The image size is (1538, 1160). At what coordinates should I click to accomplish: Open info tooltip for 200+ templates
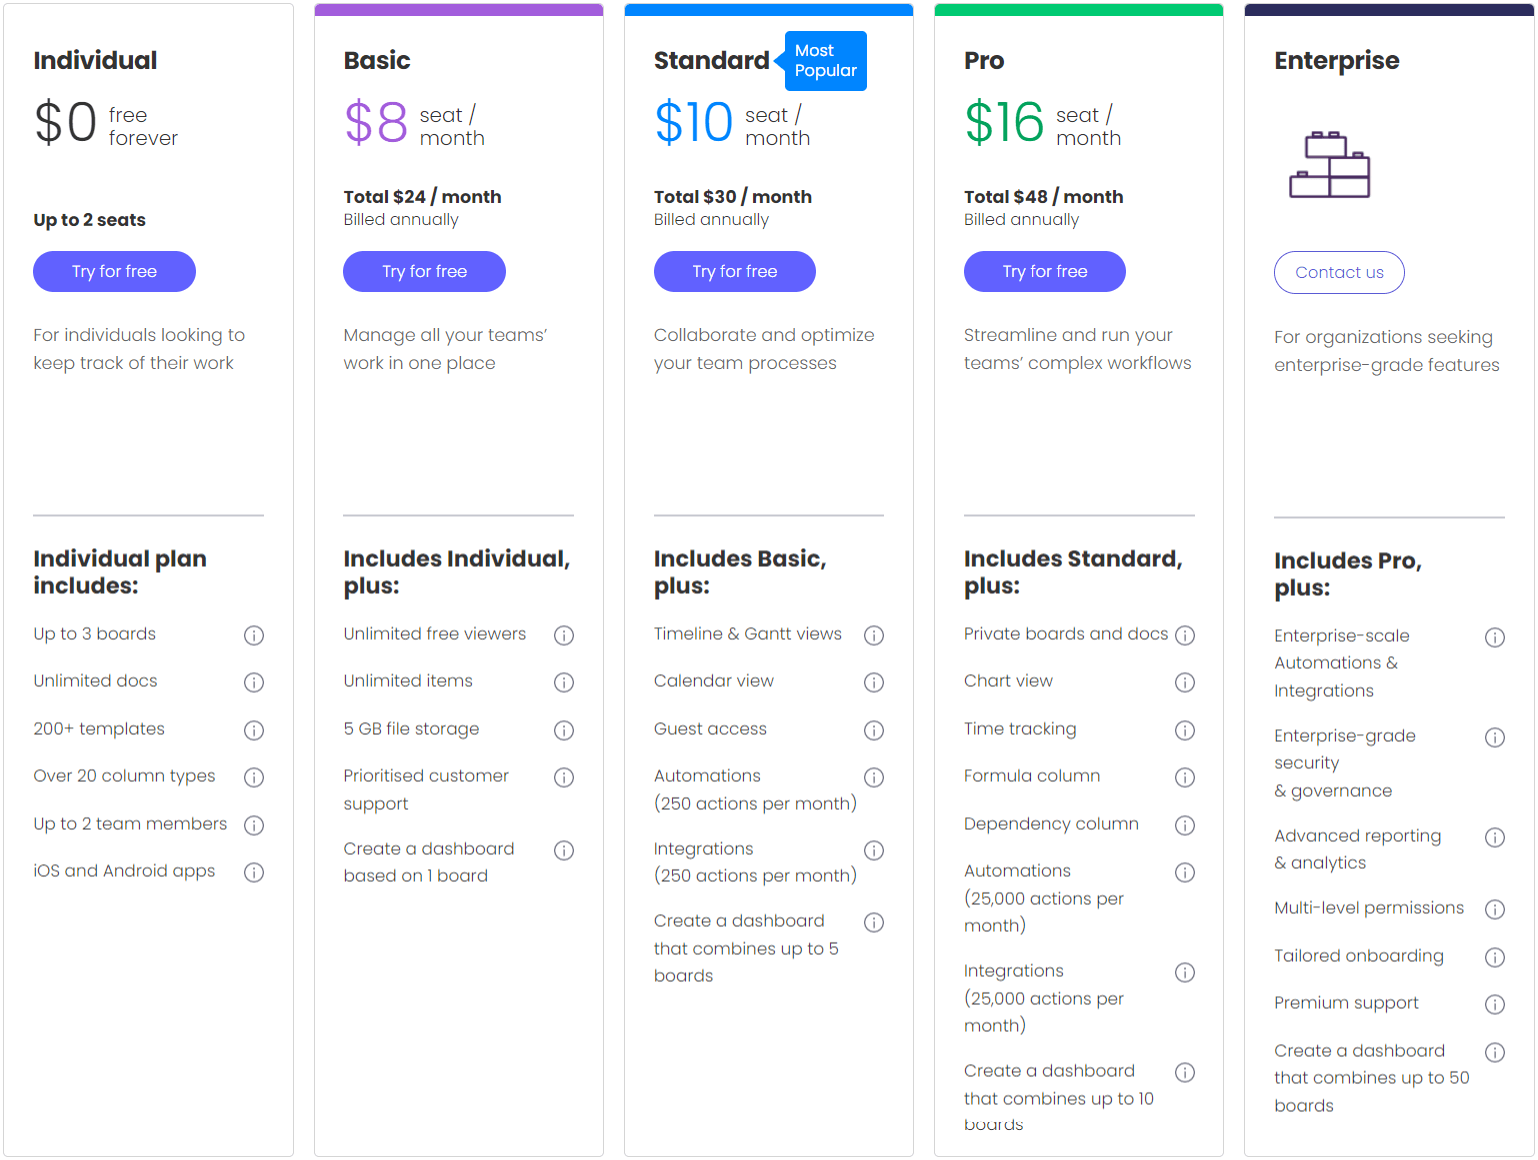tap(254, 730)
